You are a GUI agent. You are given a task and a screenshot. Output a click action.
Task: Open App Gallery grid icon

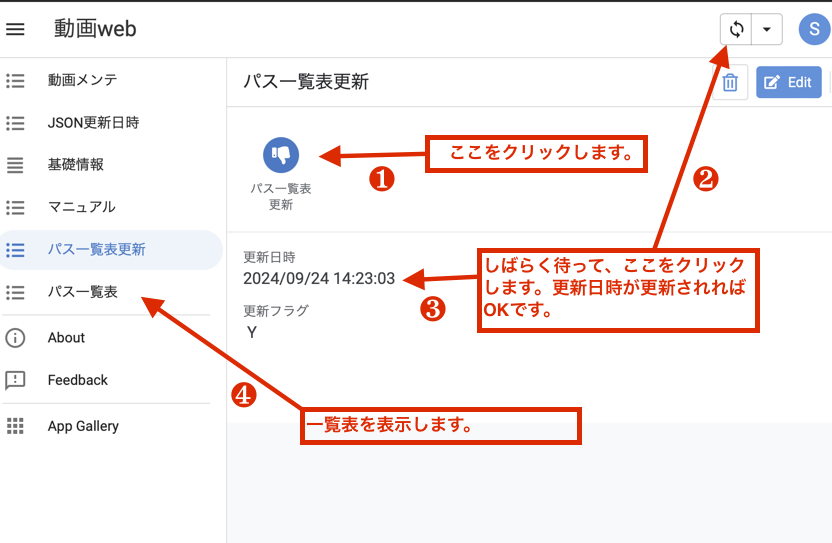tap(15, 426)
